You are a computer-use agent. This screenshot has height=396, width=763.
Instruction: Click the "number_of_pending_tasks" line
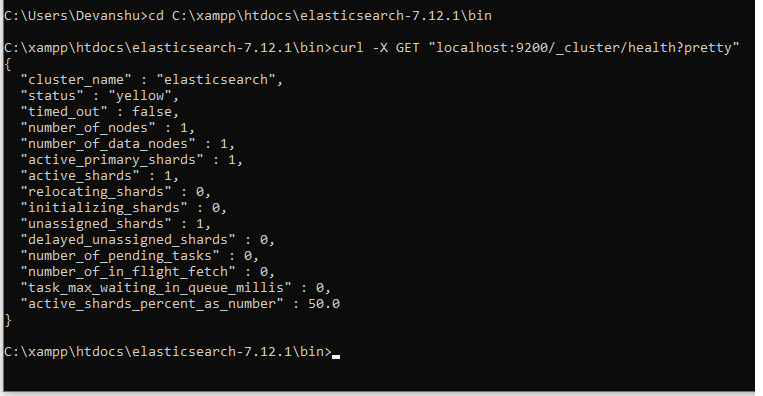click(x=140, y=256)
